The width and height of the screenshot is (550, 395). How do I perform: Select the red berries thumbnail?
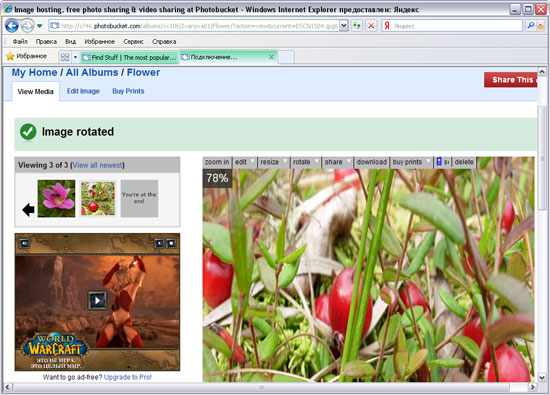[98, 199]
